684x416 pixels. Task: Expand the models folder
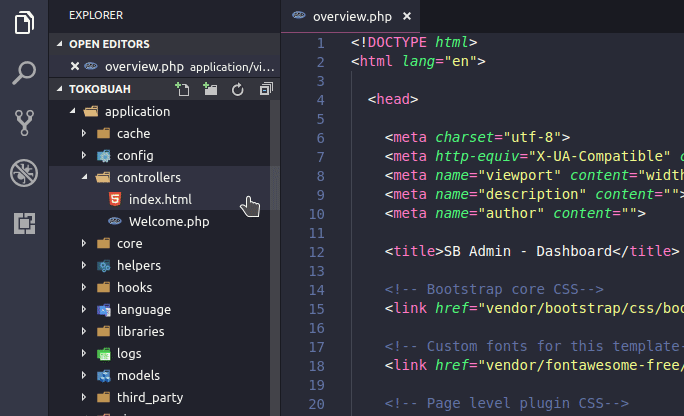138,375
